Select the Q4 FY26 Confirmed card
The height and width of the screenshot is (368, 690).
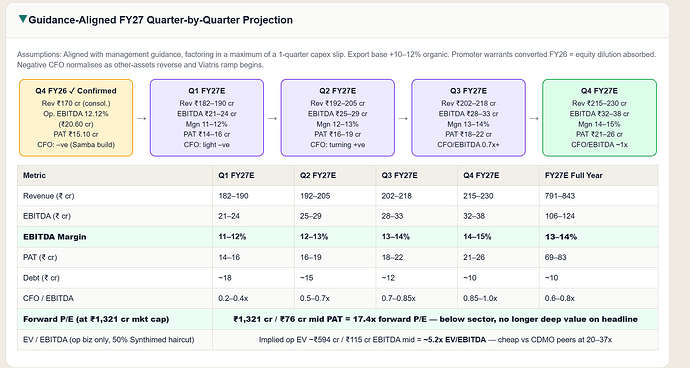(x=76, y=118)
